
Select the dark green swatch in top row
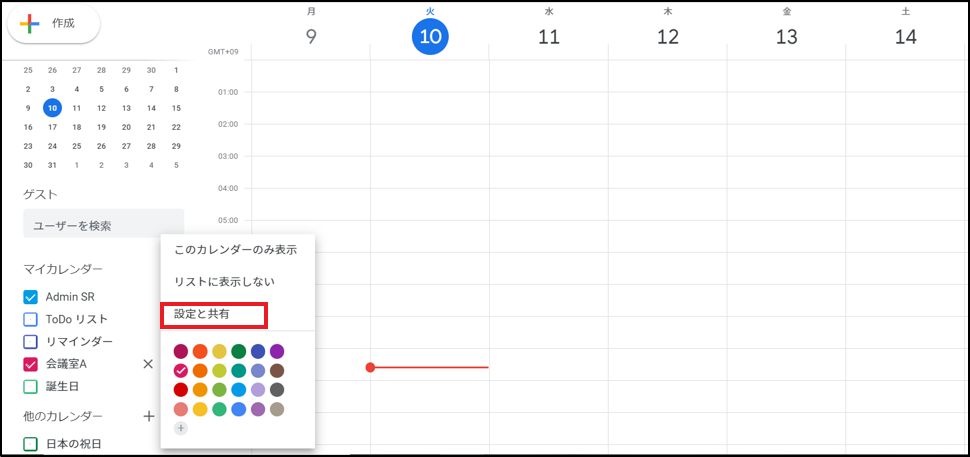click(x=238, y=351)
